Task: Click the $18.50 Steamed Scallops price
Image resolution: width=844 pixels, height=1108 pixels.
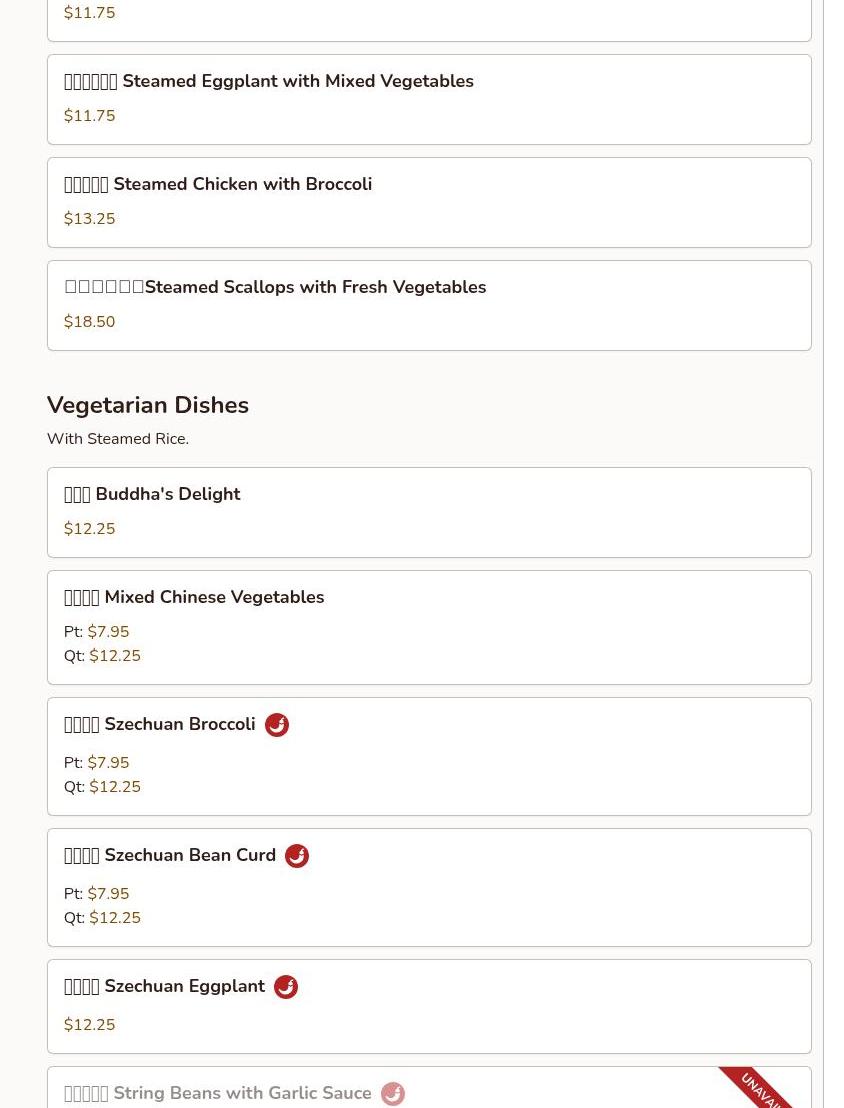Action: (90, 322)
